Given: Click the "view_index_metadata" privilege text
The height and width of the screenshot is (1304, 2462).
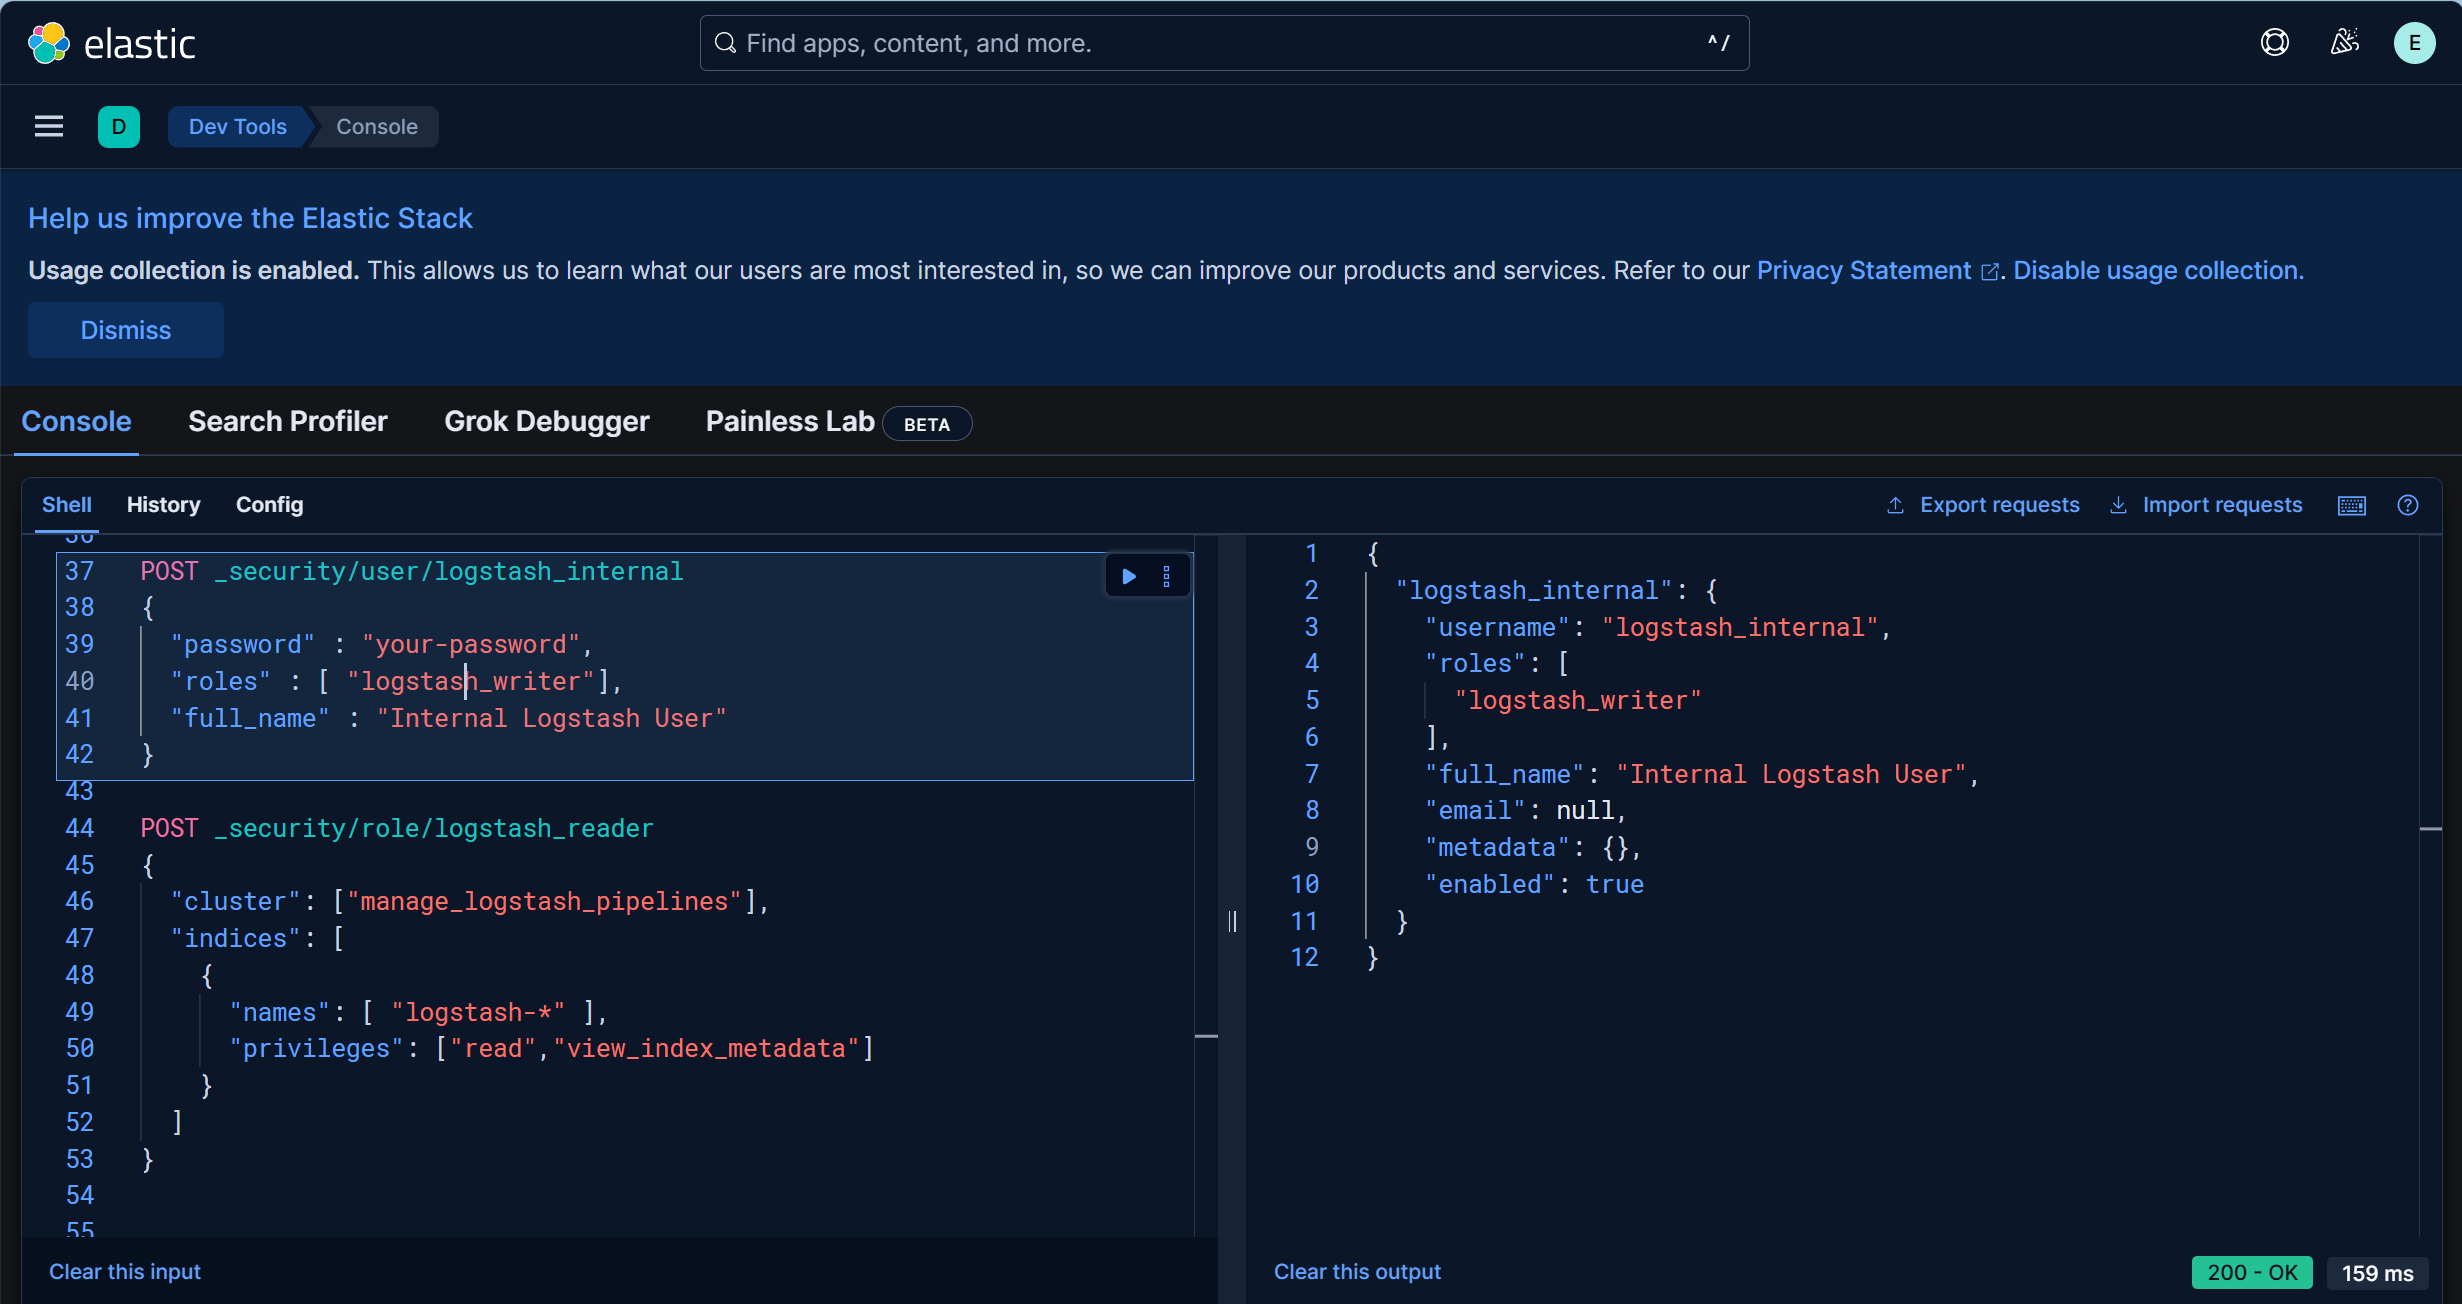Looking at the screenshot, I should pos(707,1049).
